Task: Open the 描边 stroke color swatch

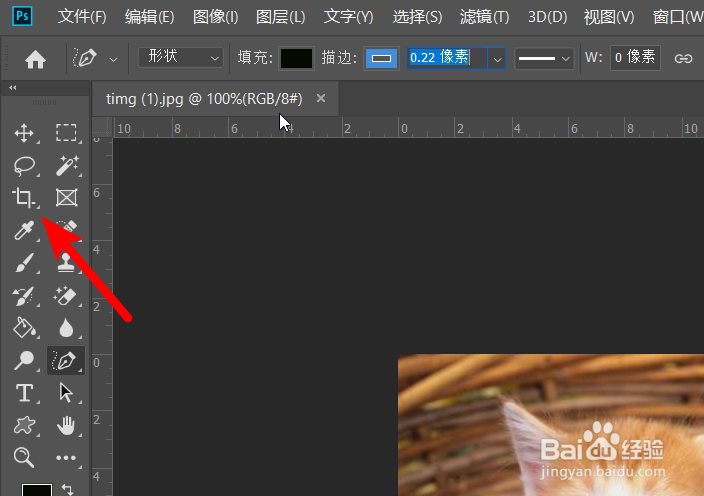Action: coord(381,58)
